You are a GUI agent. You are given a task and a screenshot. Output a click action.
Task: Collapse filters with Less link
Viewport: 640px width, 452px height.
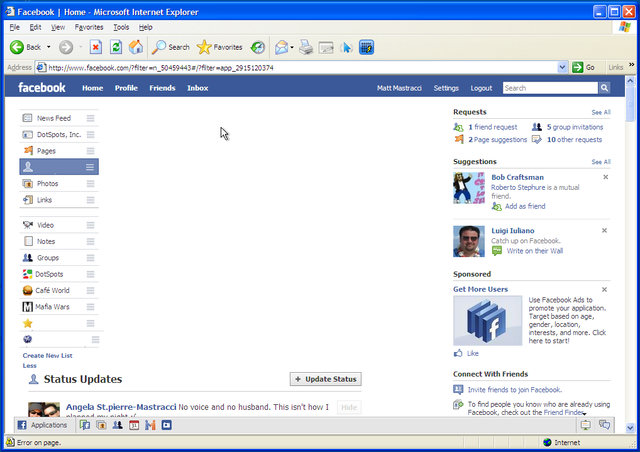[29, 365]
